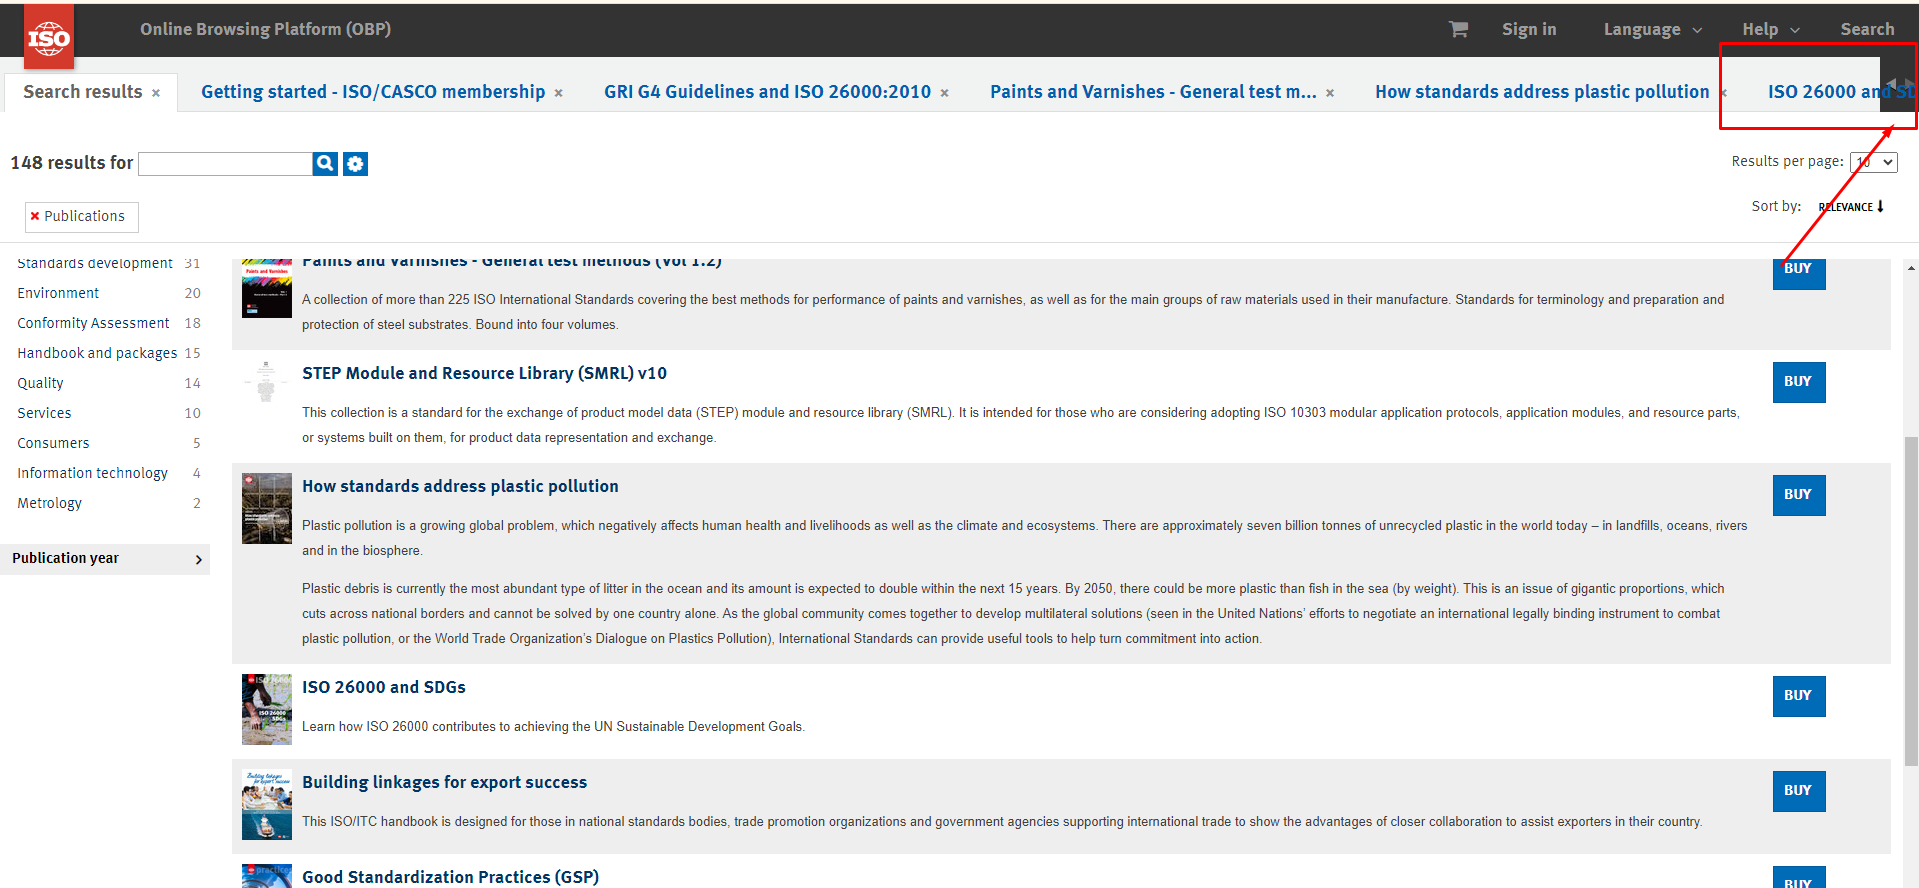Buy STEP Module and Resource Library

pos(1798,382)
